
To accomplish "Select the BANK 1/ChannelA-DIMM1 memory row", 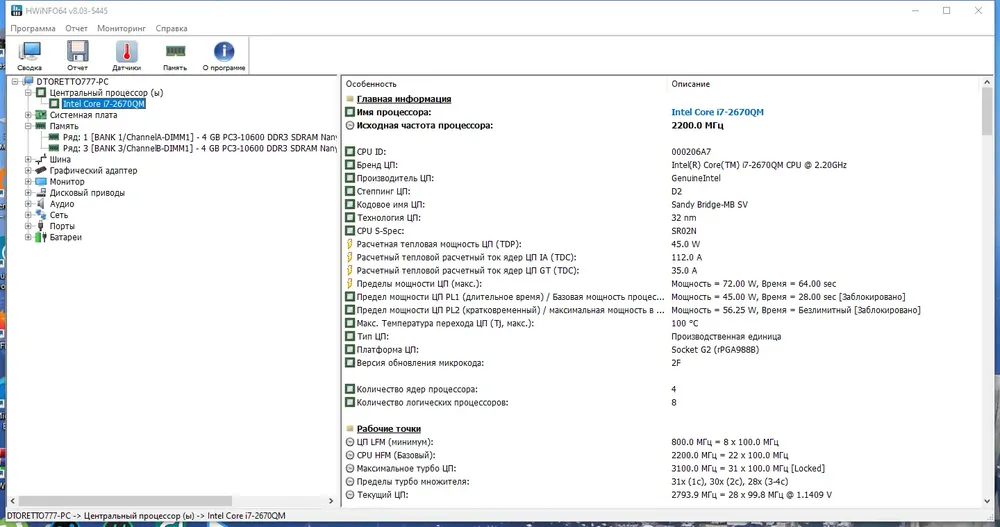I will click(199, 137).
